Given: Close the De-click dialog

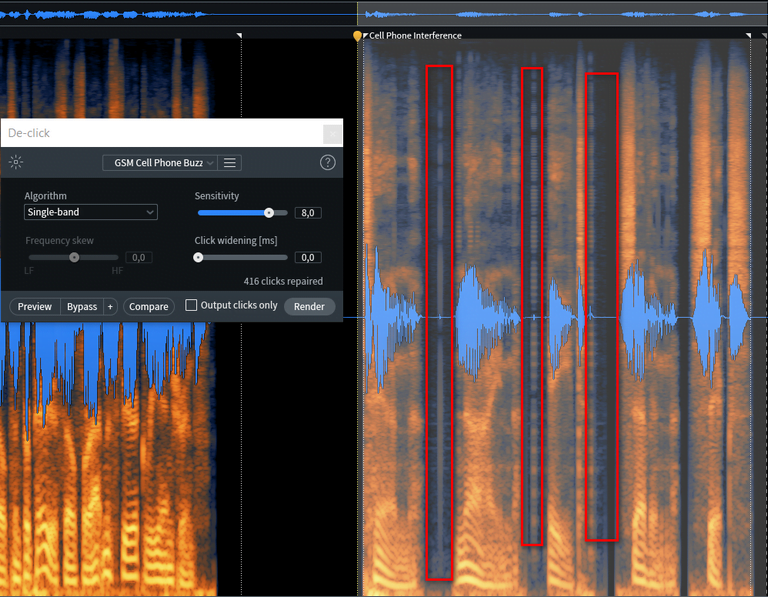Looking at the screenshot, I should [332, 133].
